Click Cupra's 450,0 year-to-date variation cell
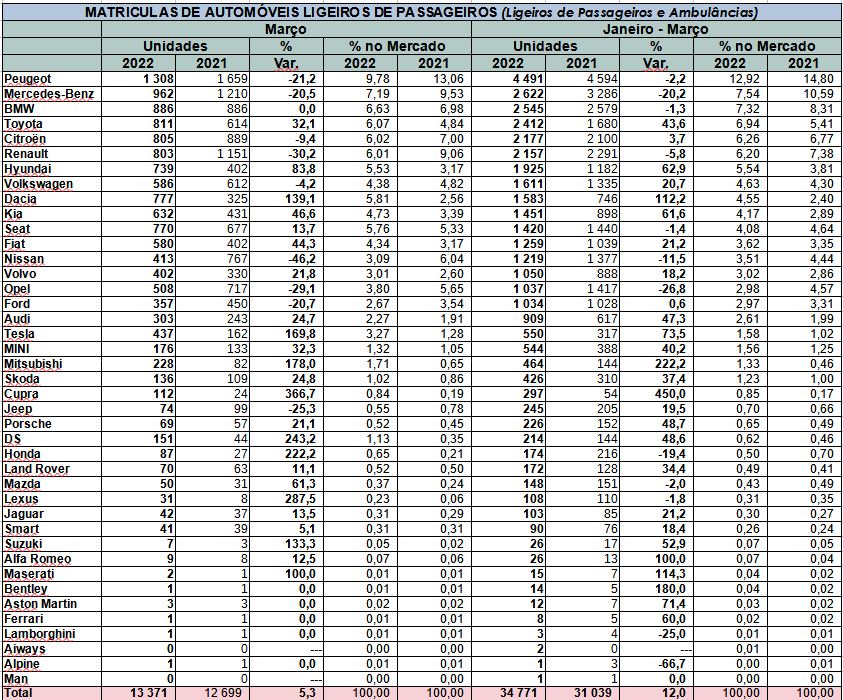 (x=656, y=393)
